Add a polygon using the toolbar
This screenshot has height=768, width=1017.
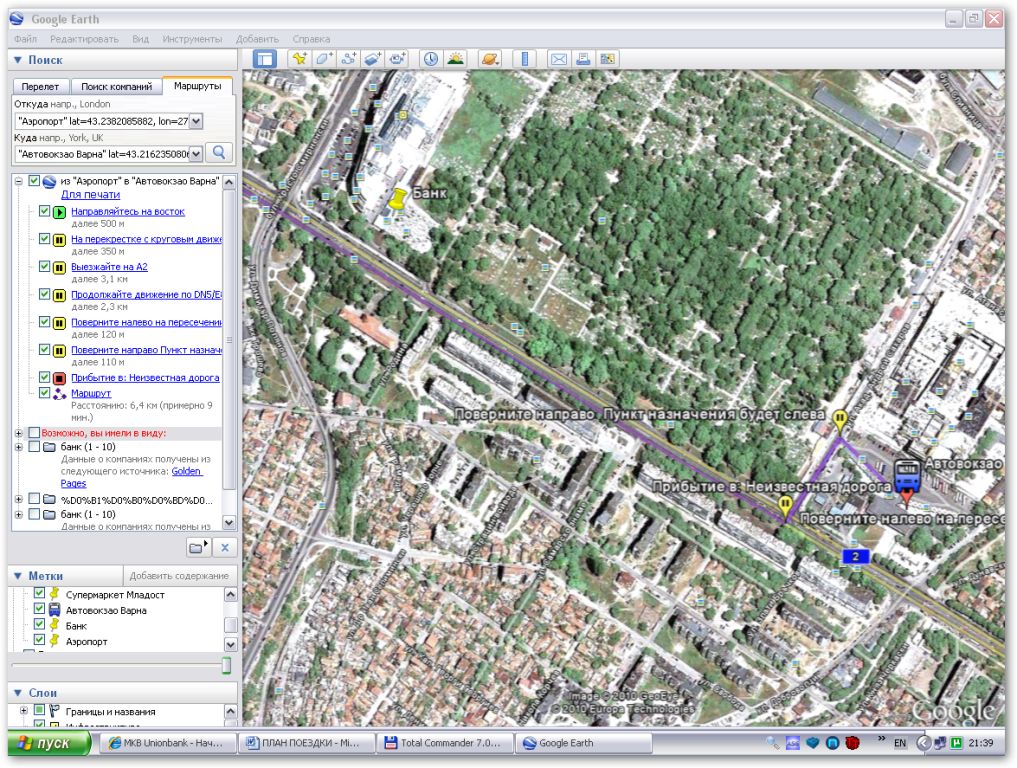(323, 59)
